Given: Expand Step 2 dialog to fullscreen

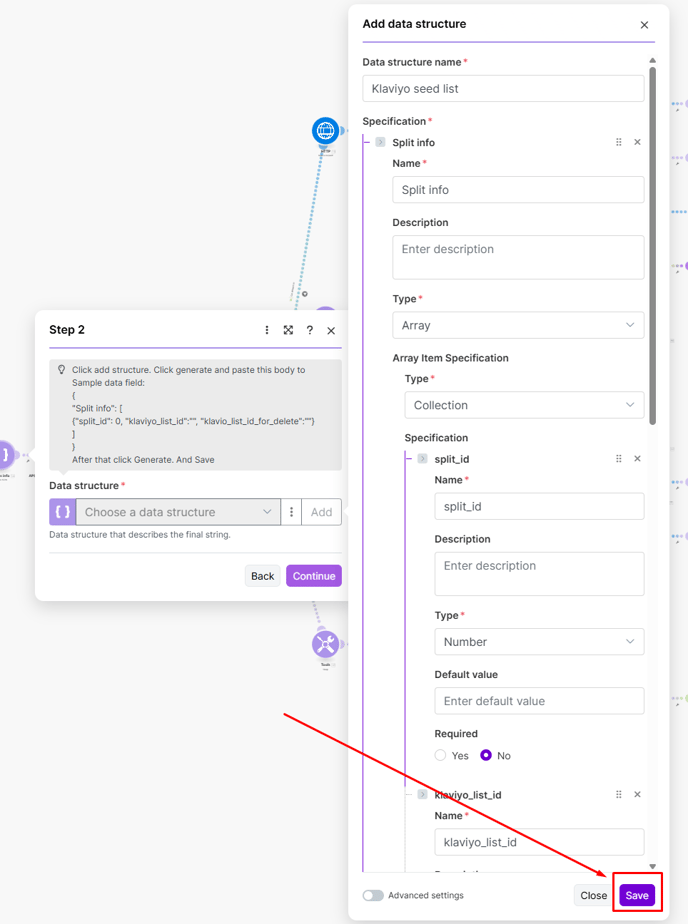Looking at the screenshot, I should 288,330.
